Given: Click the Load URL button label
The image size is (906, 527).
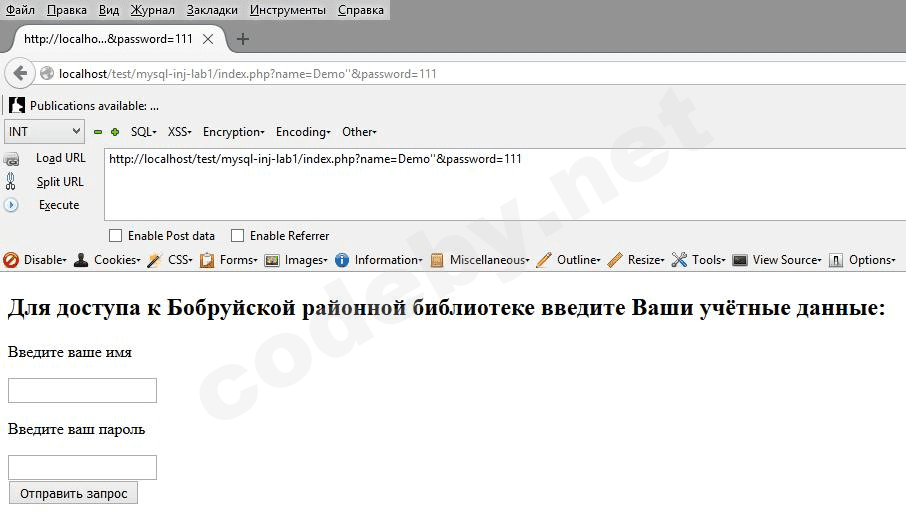Looking at the screenshot, I should click(x=61, y=158).
